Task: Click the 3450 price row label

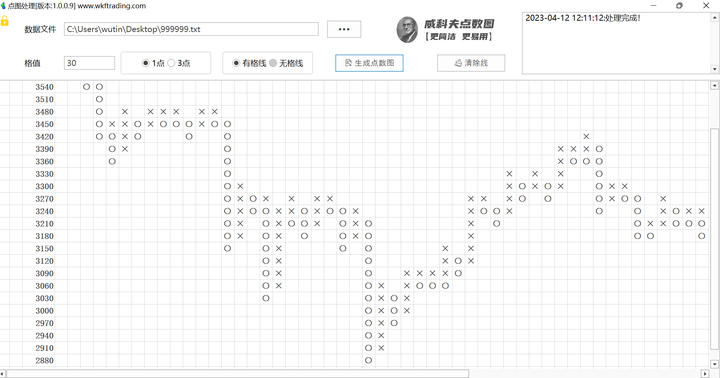Action: (45, 124)
